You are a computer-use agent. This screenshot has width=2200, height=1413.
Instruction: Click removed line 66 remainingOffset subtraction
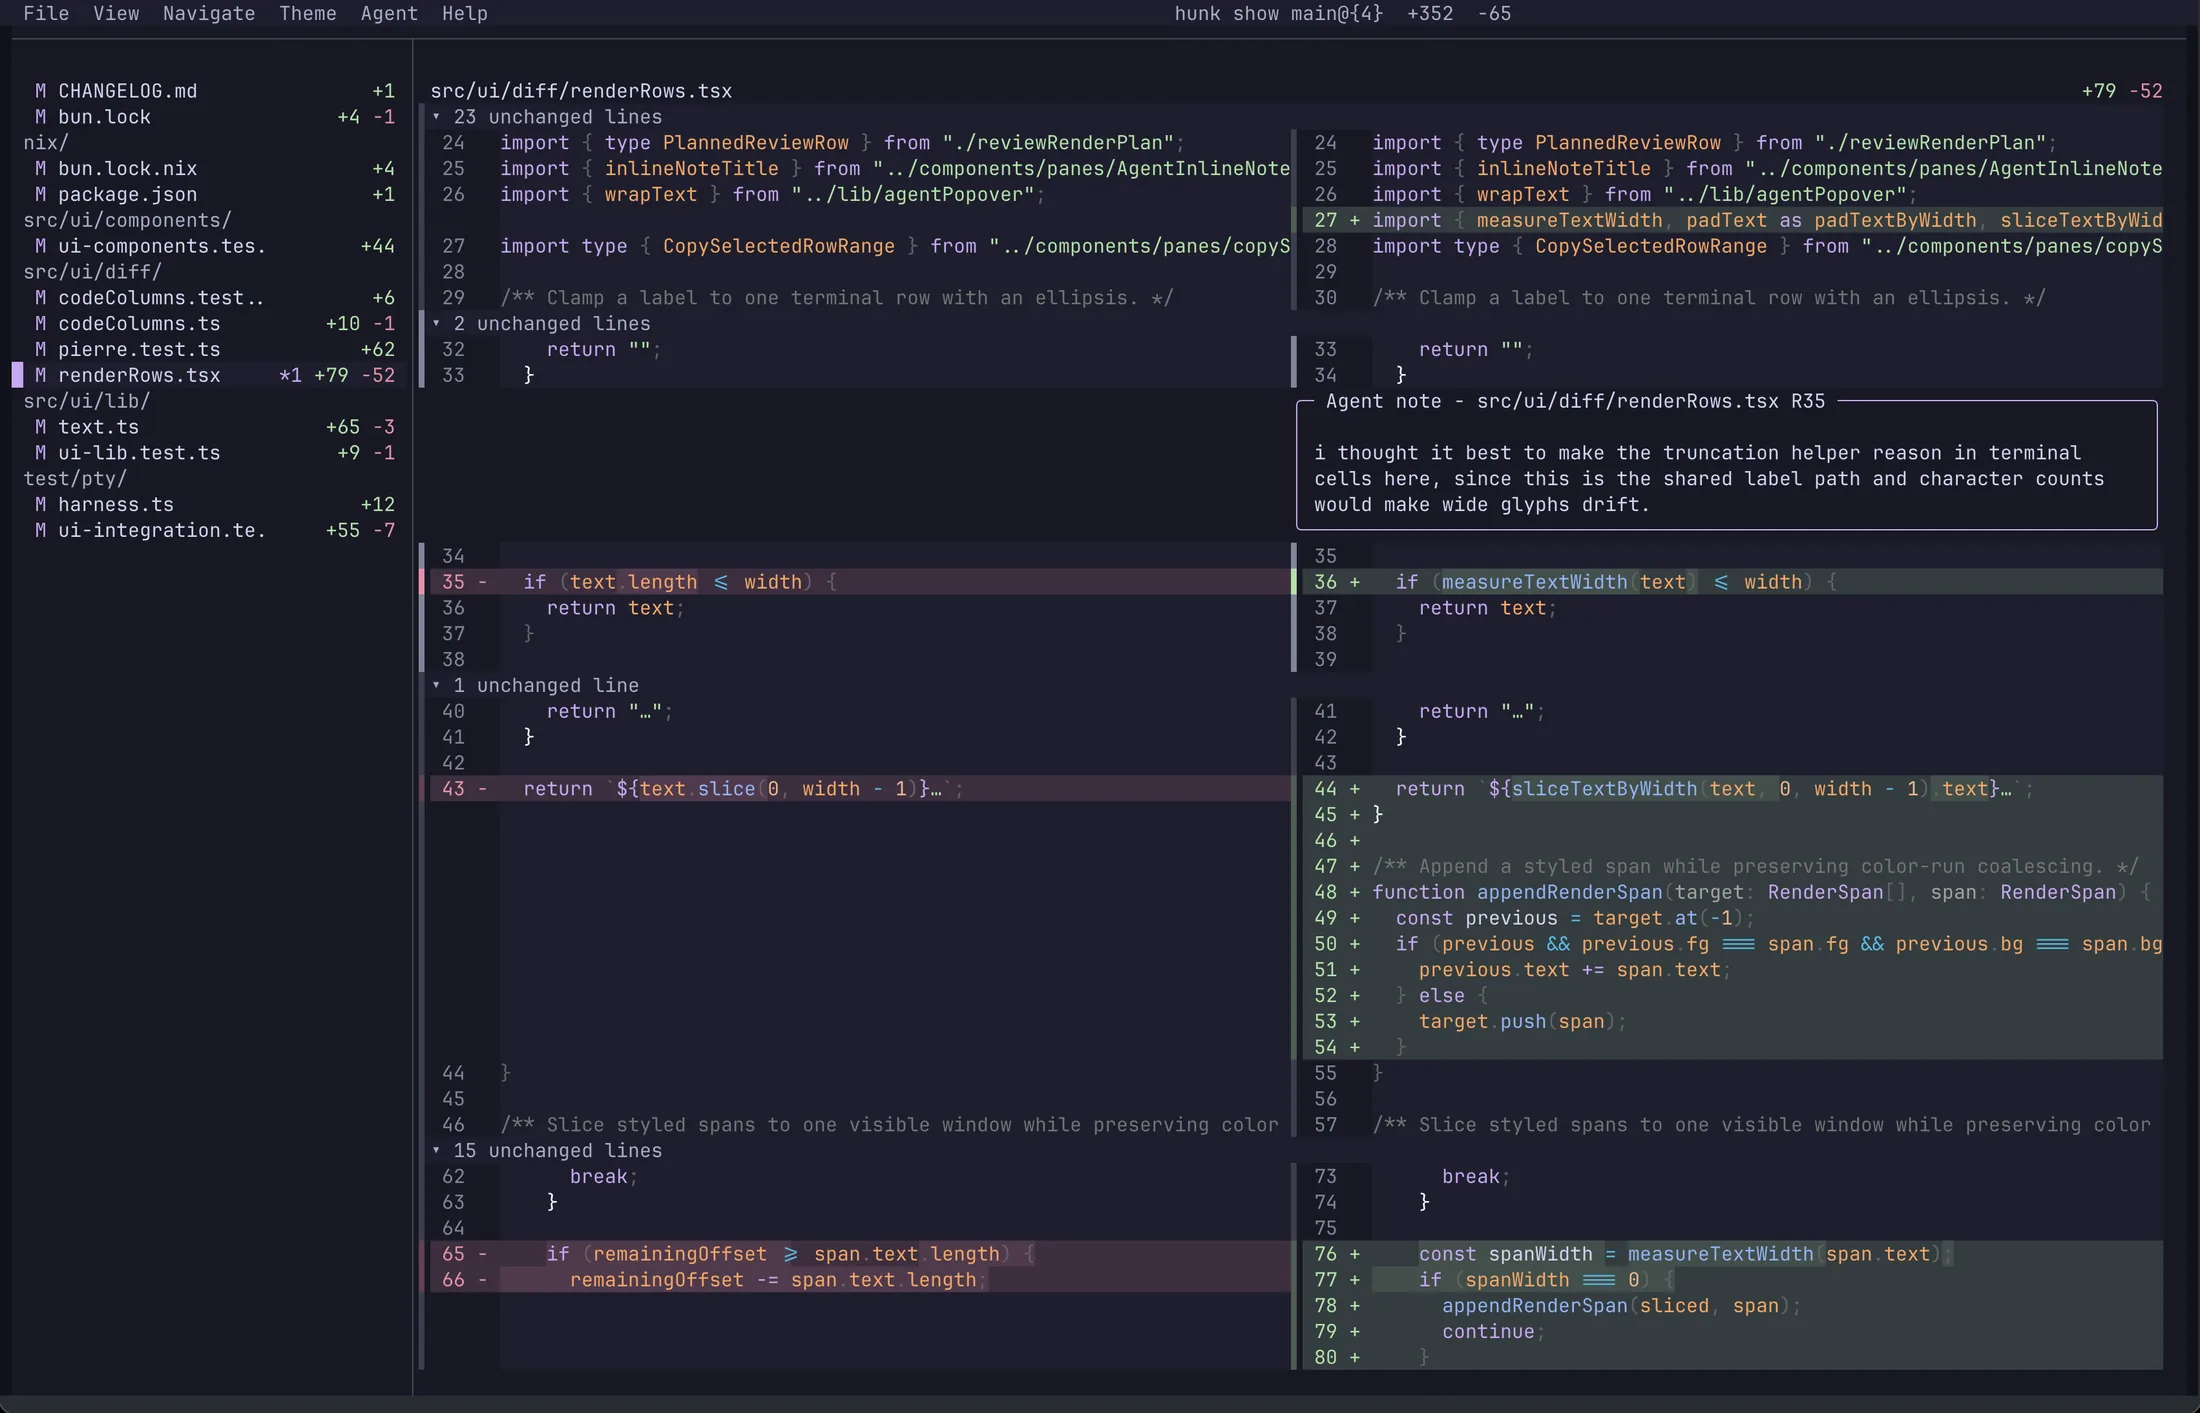(x=860, y=1280)
